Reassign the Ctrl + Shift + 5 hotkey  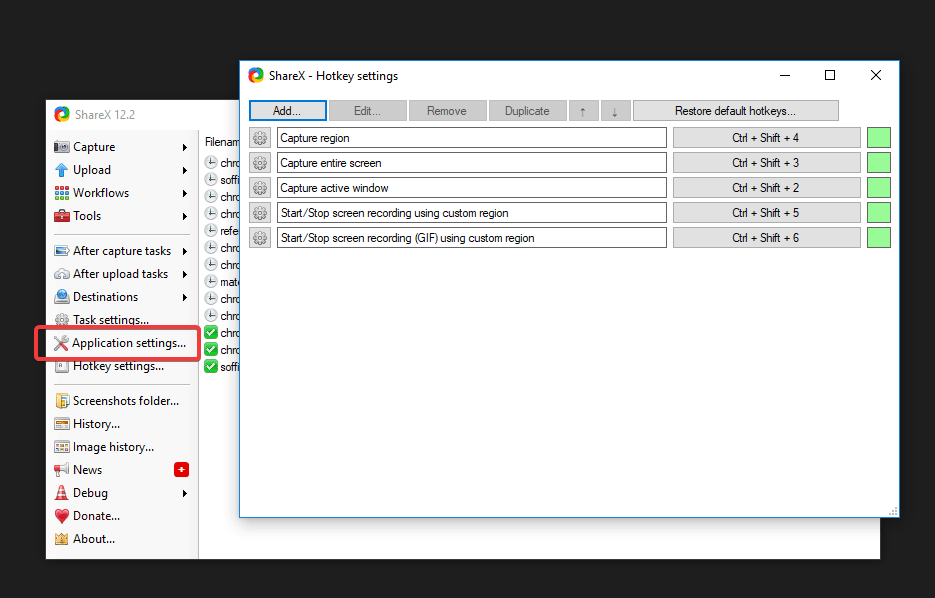pos(766,213)
